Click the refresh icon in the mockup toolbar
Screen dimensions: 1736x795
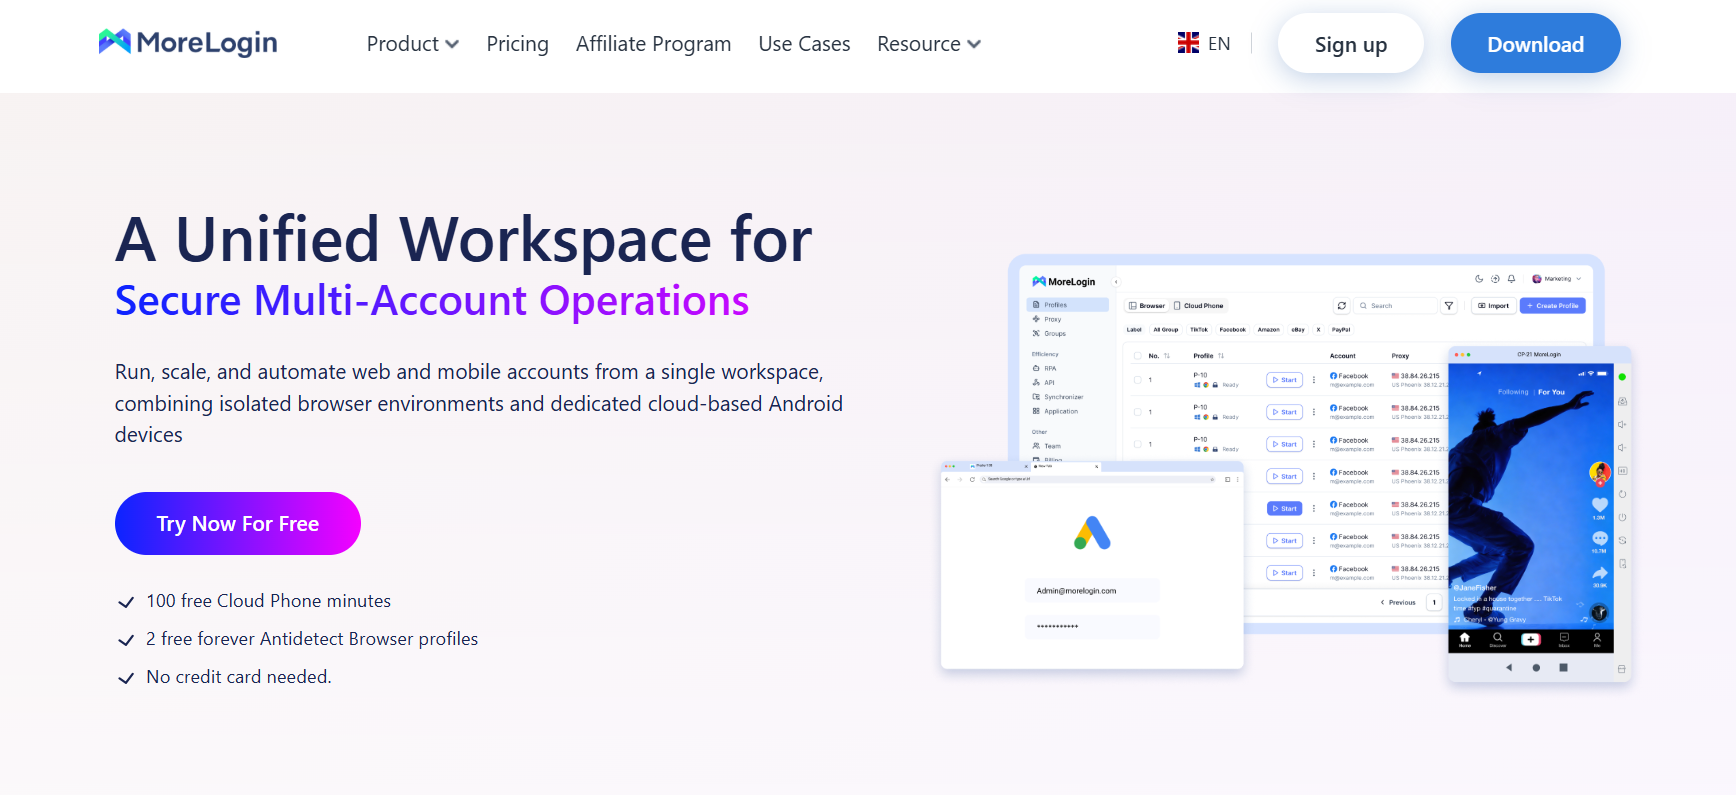pos(1342,306)
